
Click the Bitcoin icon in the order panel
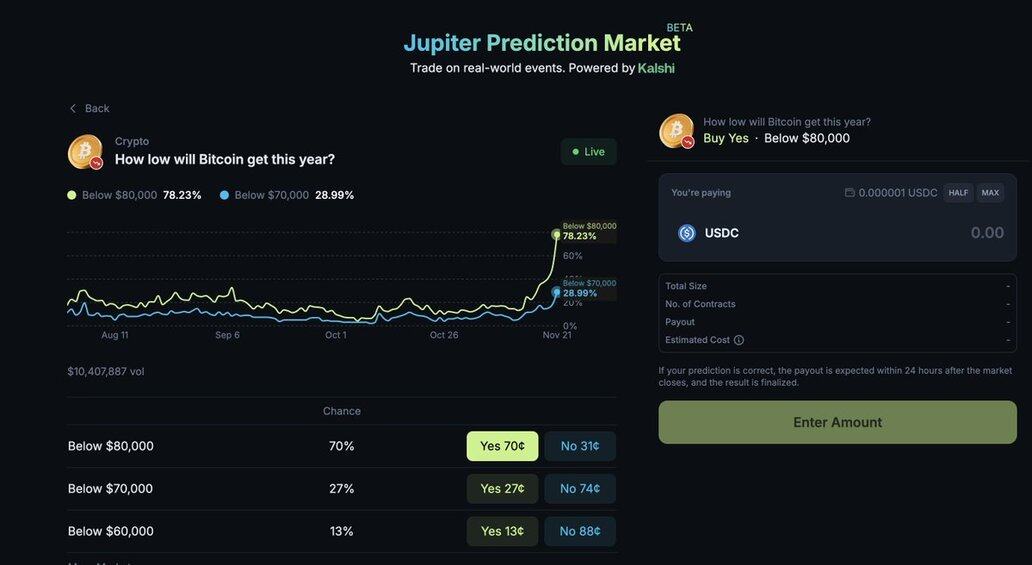pyautogui.click(x=677, y=131)
